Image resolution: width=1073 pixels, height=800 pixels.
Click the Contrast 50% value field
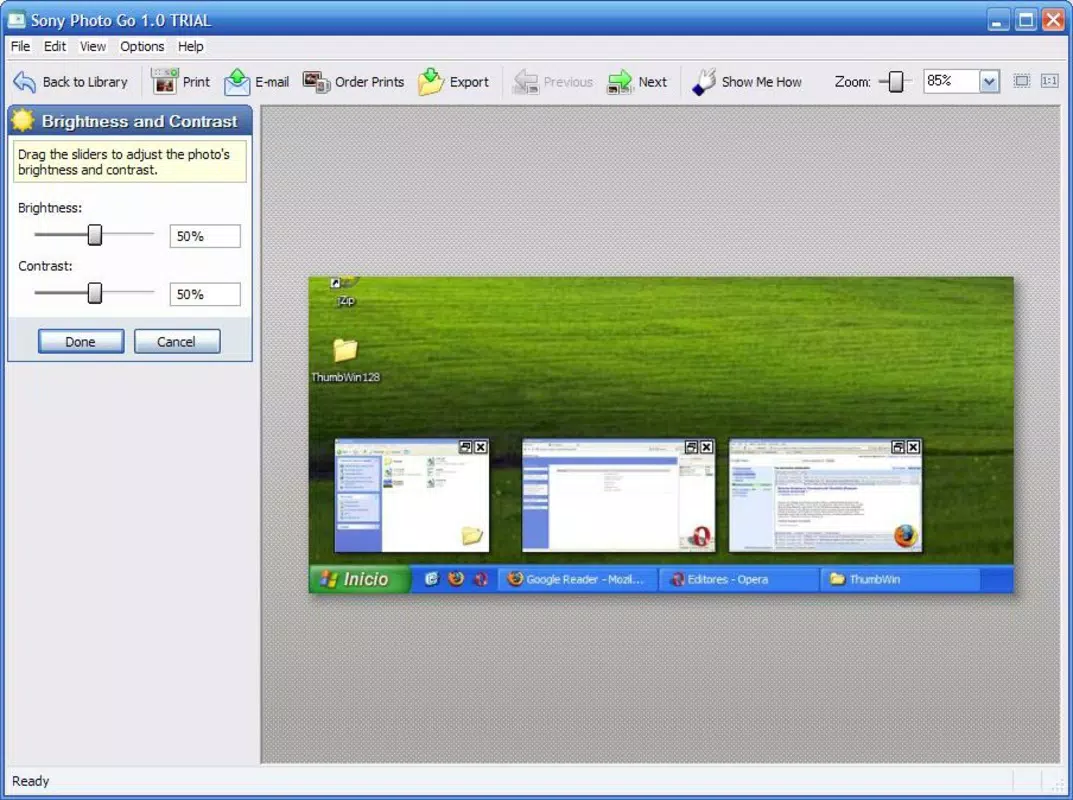205,294
